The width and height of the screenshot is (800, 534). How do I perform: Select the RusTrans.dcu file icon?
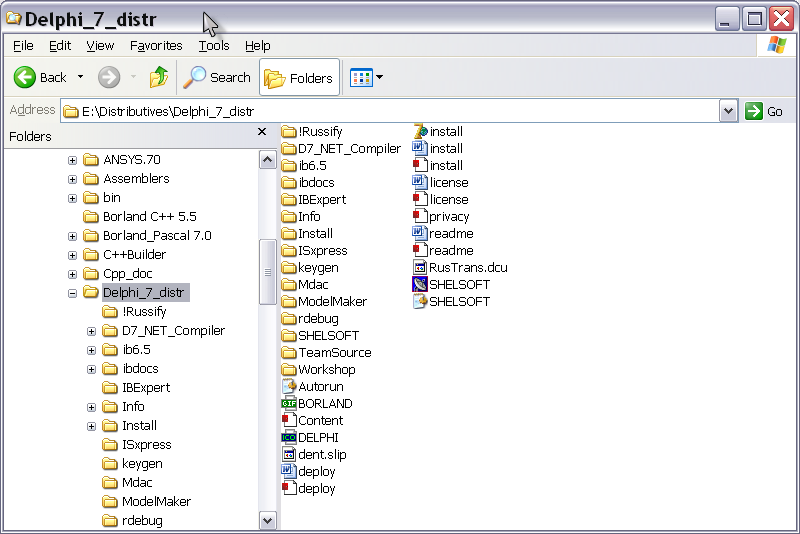pos(420,267)
